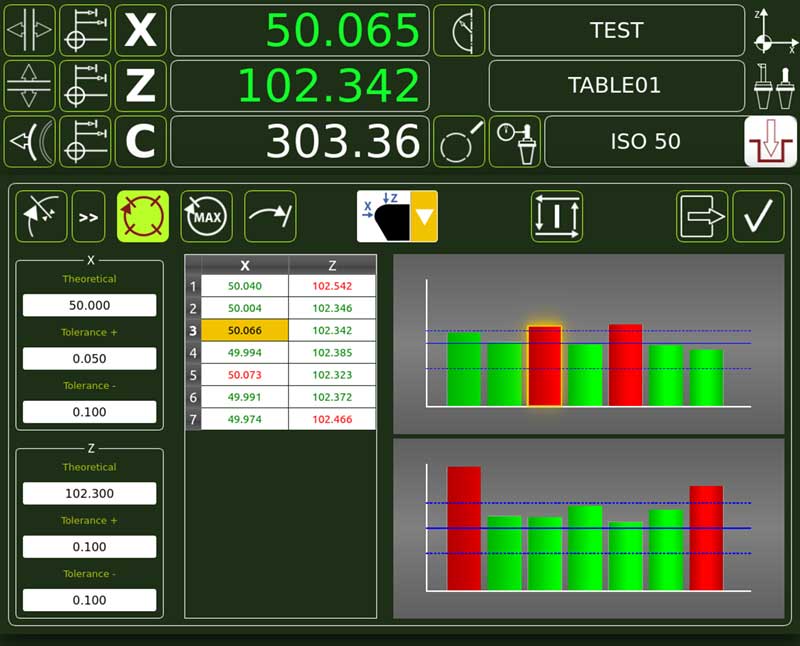Click the X Theoretical field showing 50.000
Screen dimensions: 800x646
[x=89, y=305]
